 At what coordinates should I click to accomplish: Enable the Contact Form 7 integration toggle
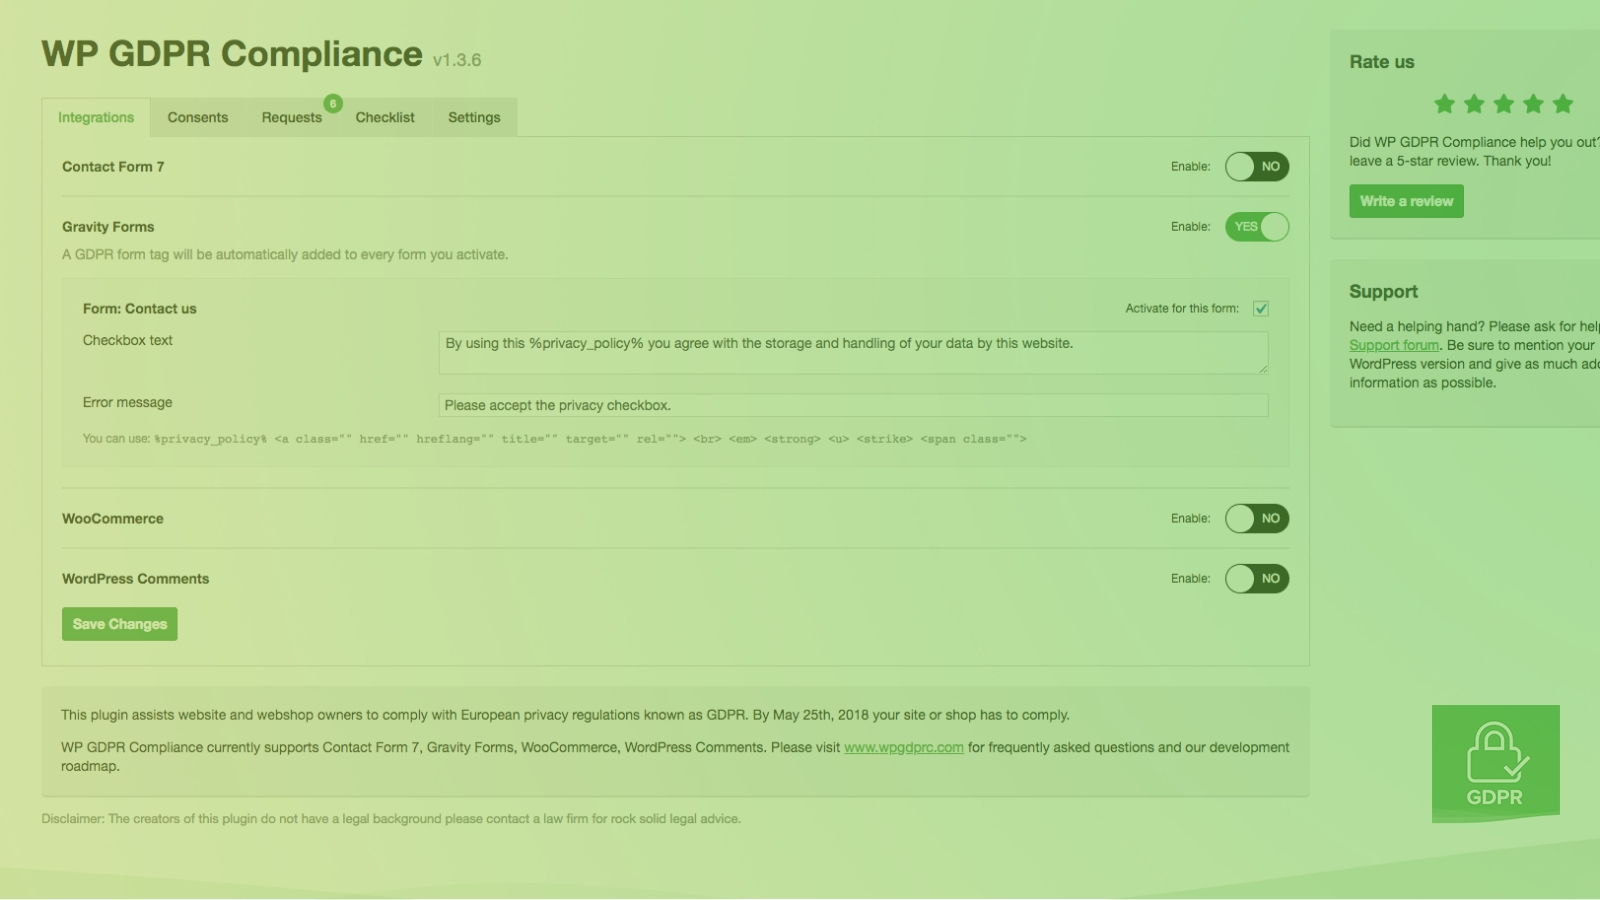pyautogui.click(x=1257, y=167)
